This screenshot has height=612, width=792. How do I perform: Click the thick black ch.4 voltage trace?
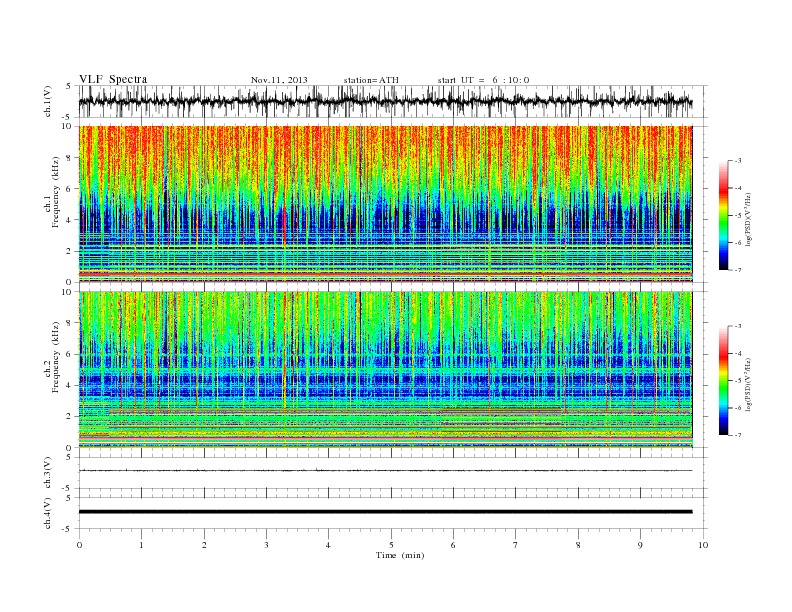pyautogui.click(x=385, y=512)
